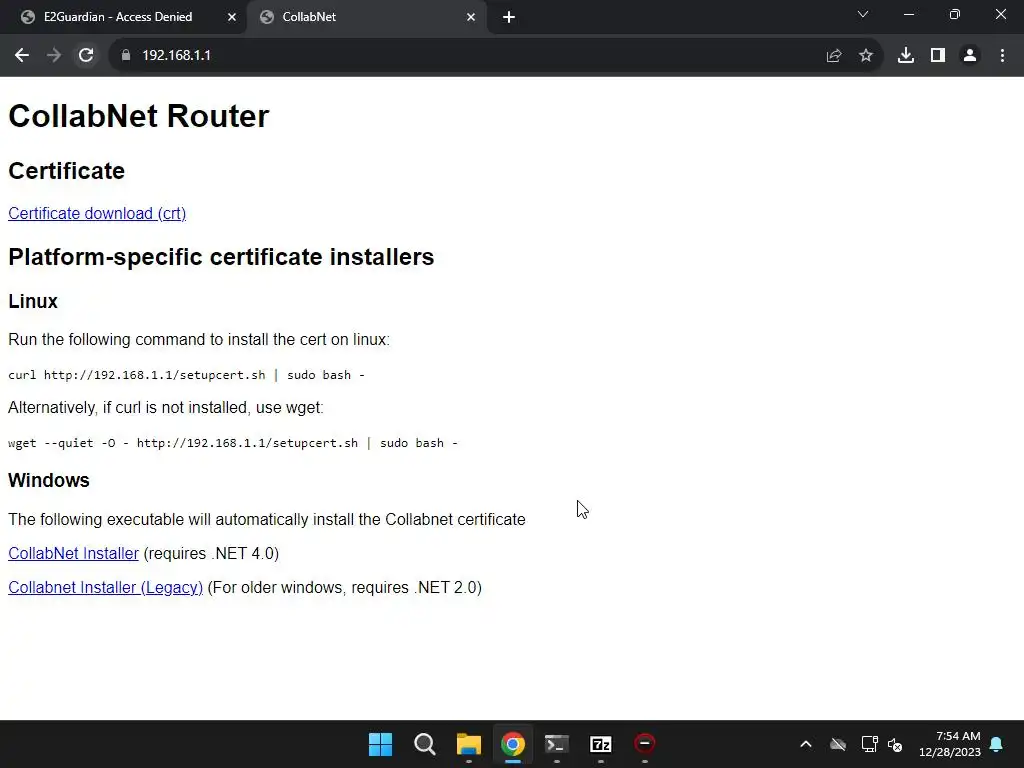The image size is (1024, 768).
Task: Bookmark this tab with star icon
Action: 866,56
